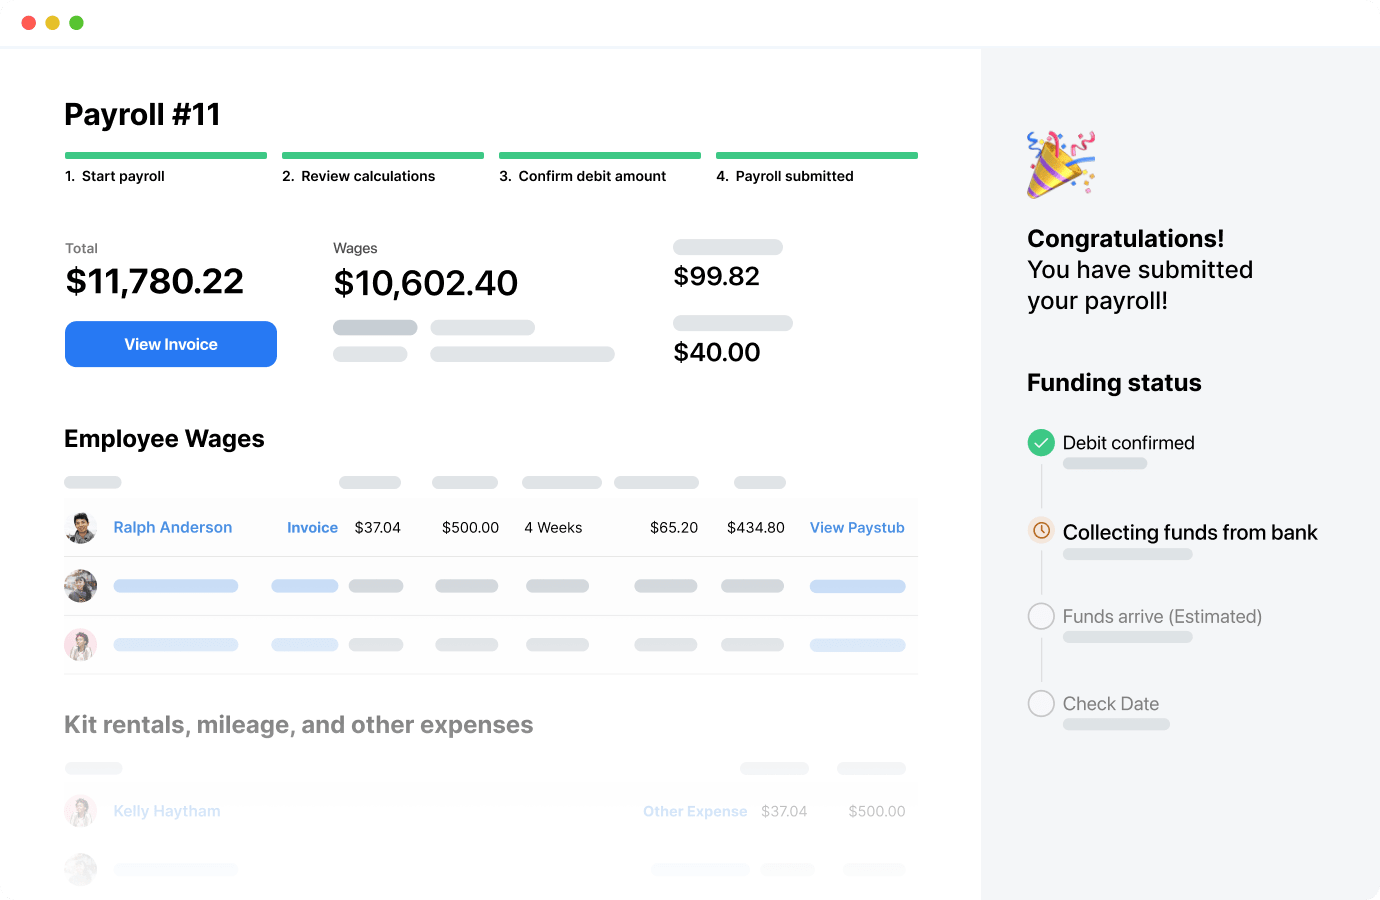Select step 1 Start payroll
Viewport: 1380px width, 900px height.
pyautogui.click(x=115, y=175)
